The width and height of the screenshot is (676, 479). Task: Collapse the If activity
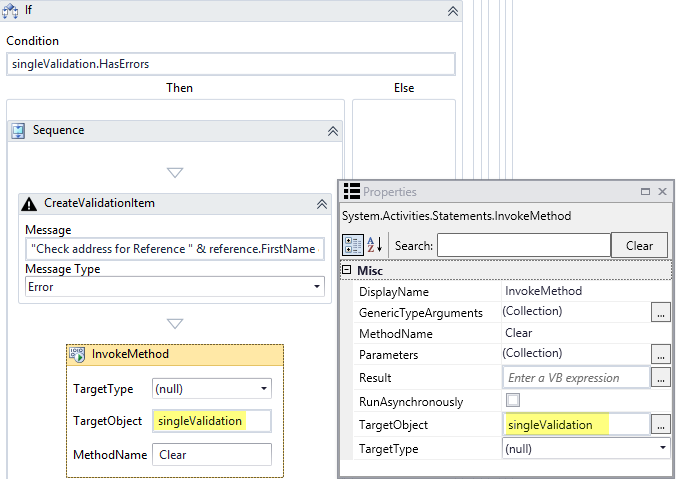coord(452,10)
